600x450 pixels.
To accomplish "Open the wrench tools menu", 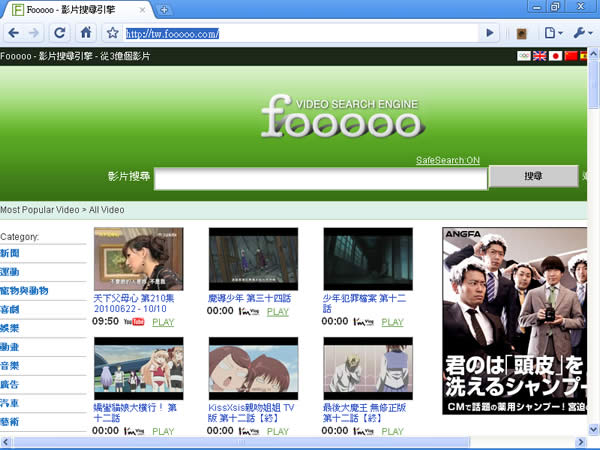I will 583,33.
